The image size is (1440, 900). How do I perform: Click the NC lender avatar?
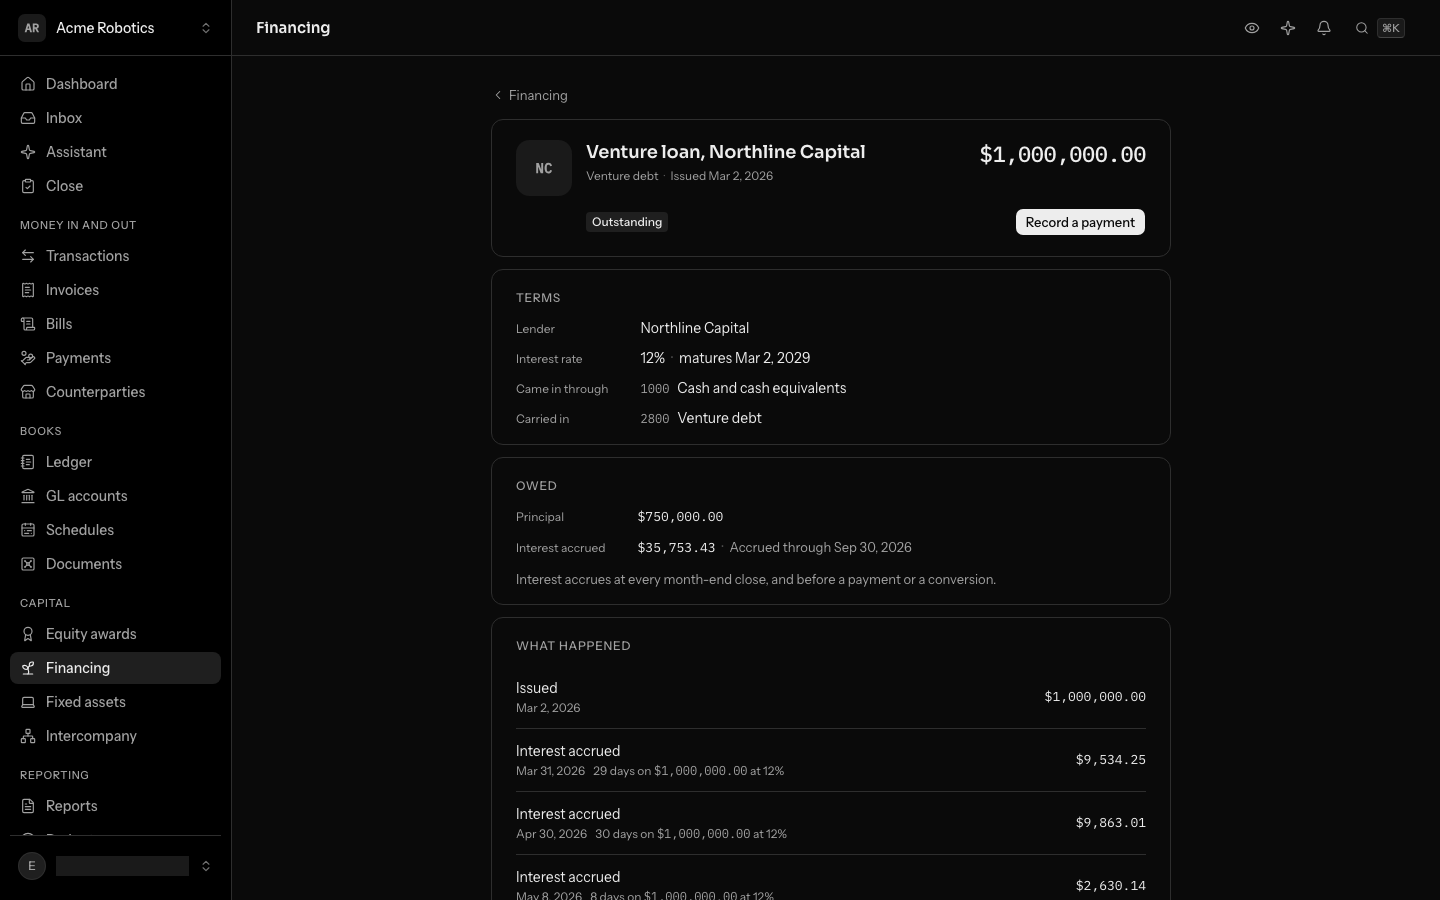[544, 168]
